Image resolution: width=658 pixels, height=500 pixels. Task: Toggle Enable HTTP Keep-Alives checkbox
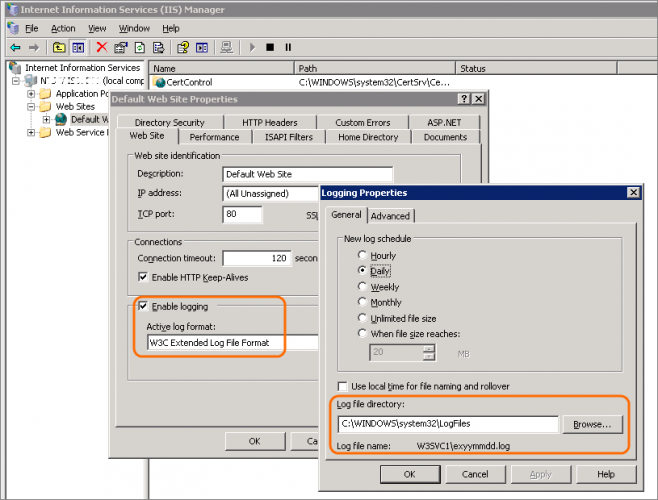pyautogui.click(x=142, y=277)
